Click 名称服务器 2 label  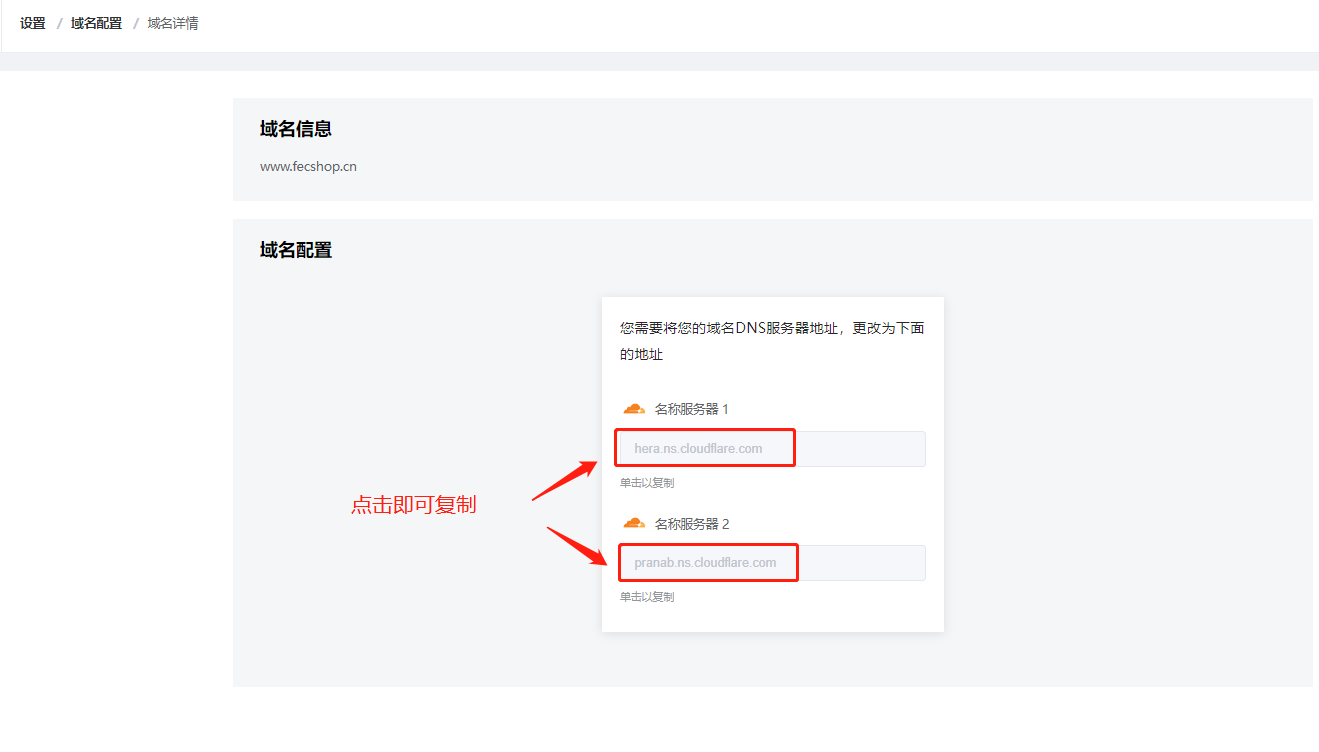point(692,523)
